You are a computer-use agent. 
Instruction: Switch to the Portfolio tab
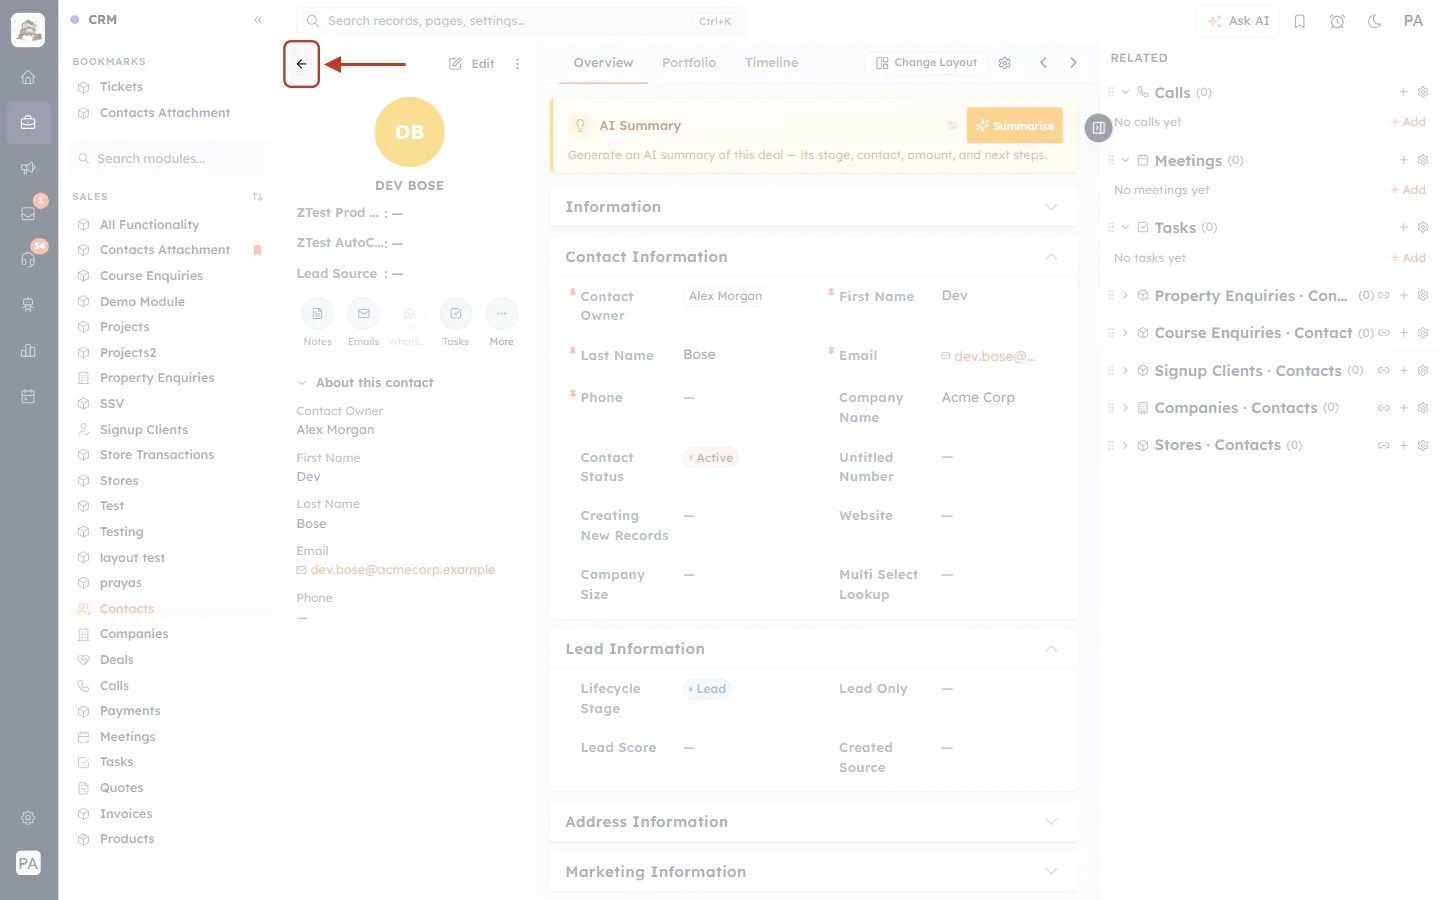click(x=689, y=63)
